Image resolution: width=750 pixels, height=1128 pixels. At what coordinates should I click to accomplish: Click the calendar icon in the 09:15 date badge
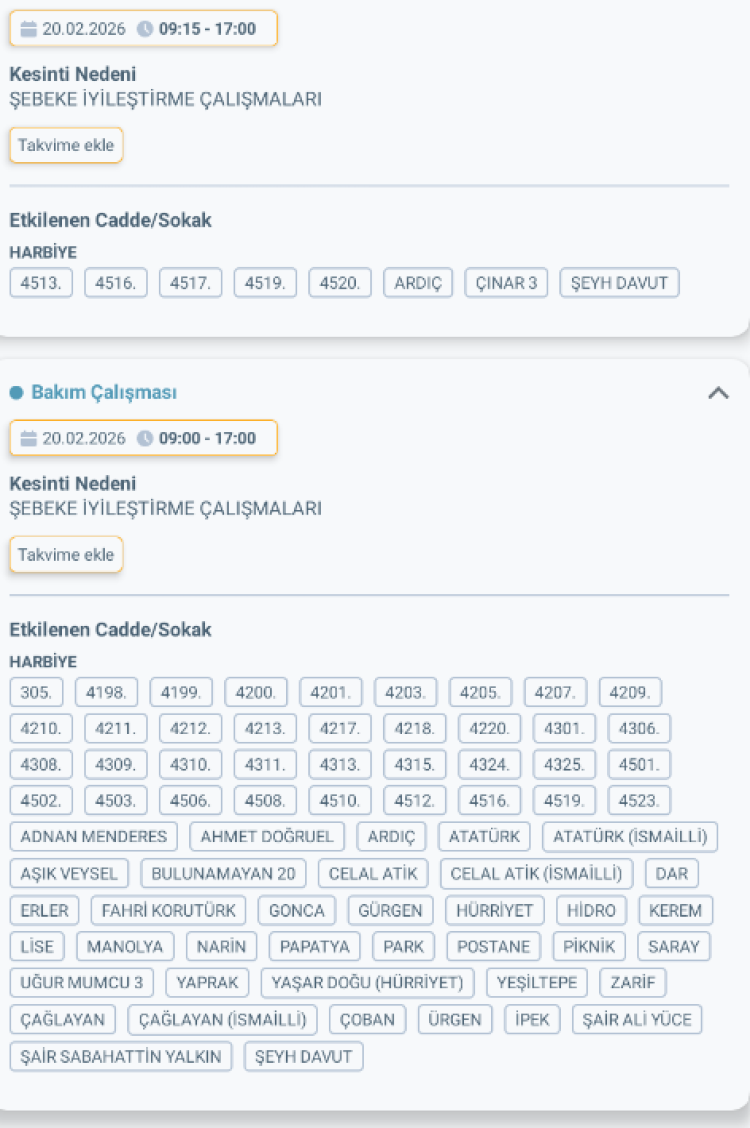pos(28,29)
